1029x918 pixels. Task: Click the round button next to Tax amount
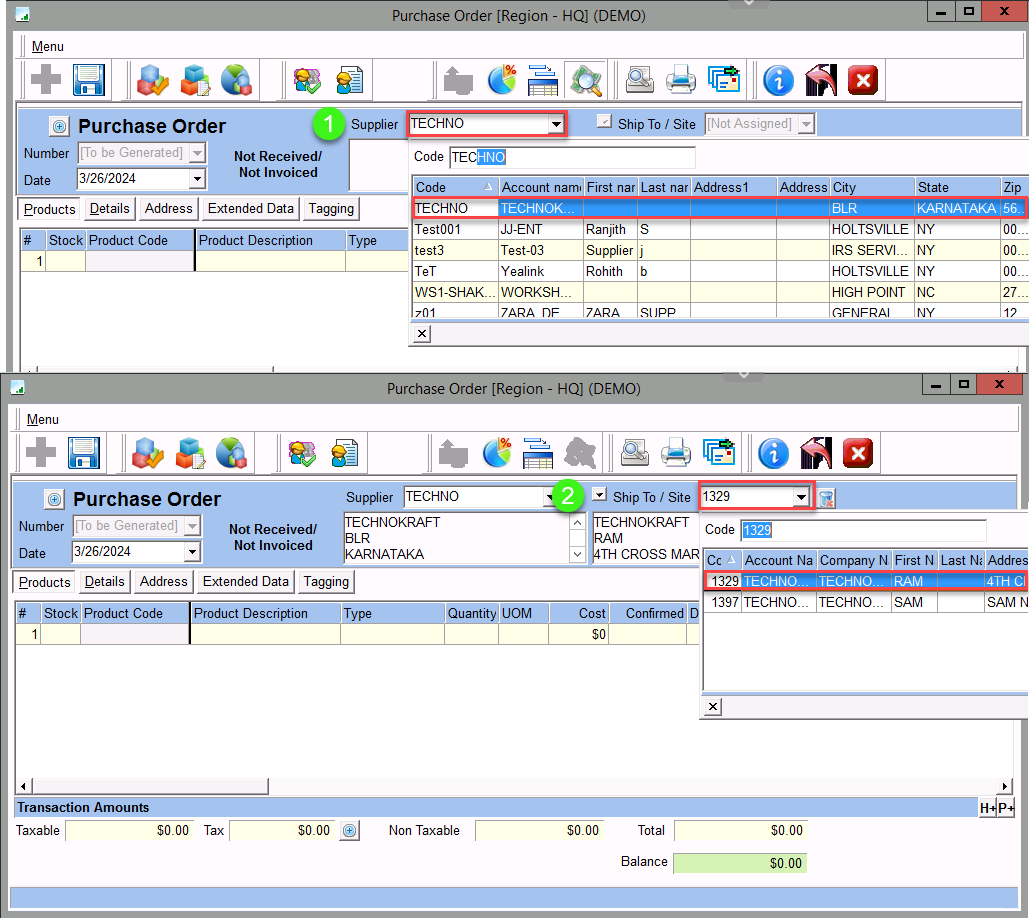[349, 830]
